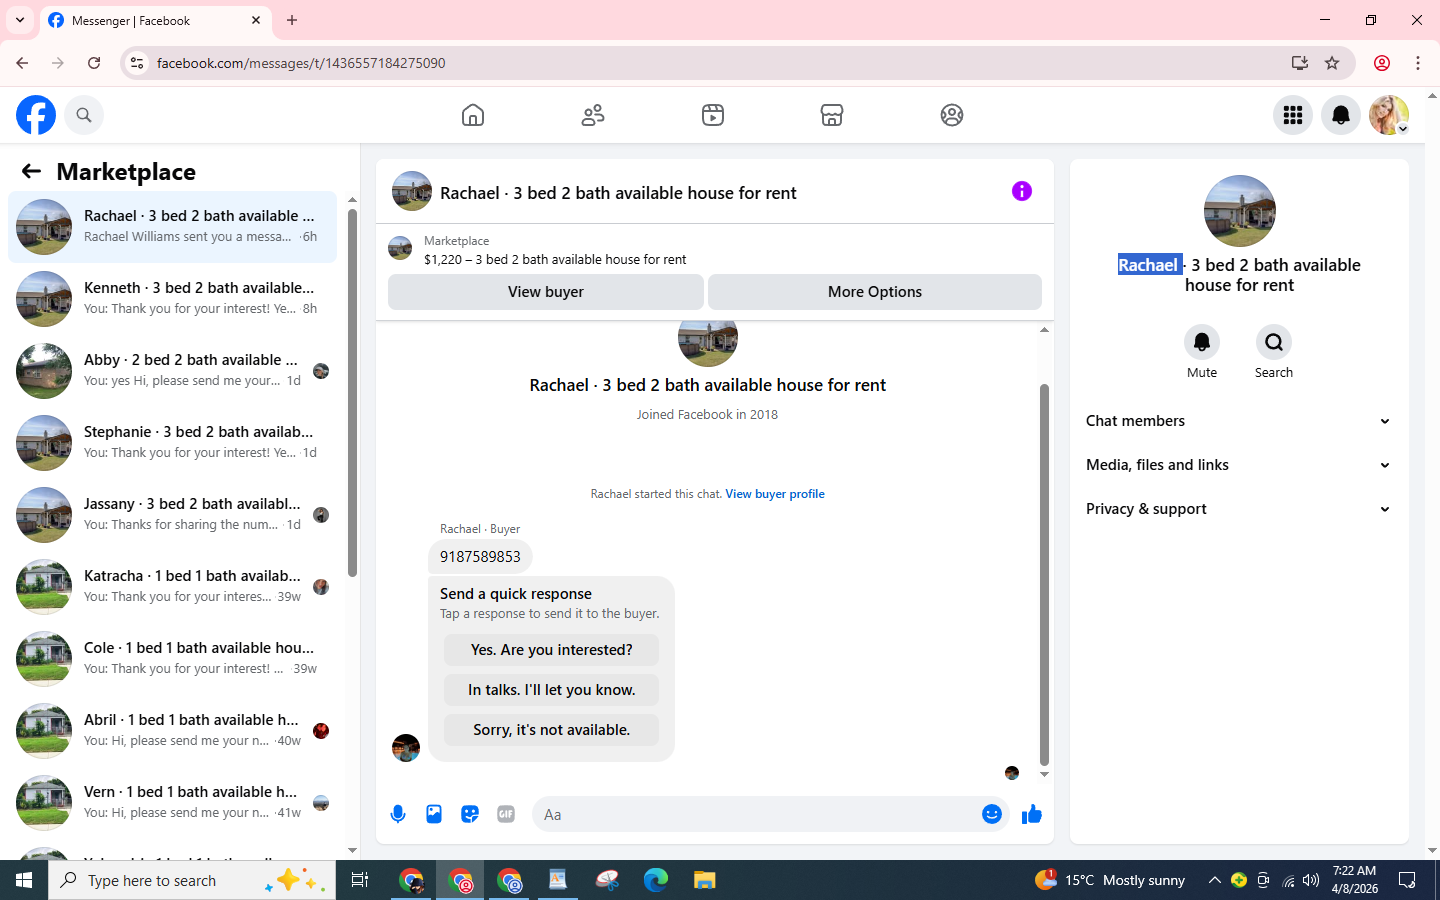Go to the Home feed icon

coord(473,115)
